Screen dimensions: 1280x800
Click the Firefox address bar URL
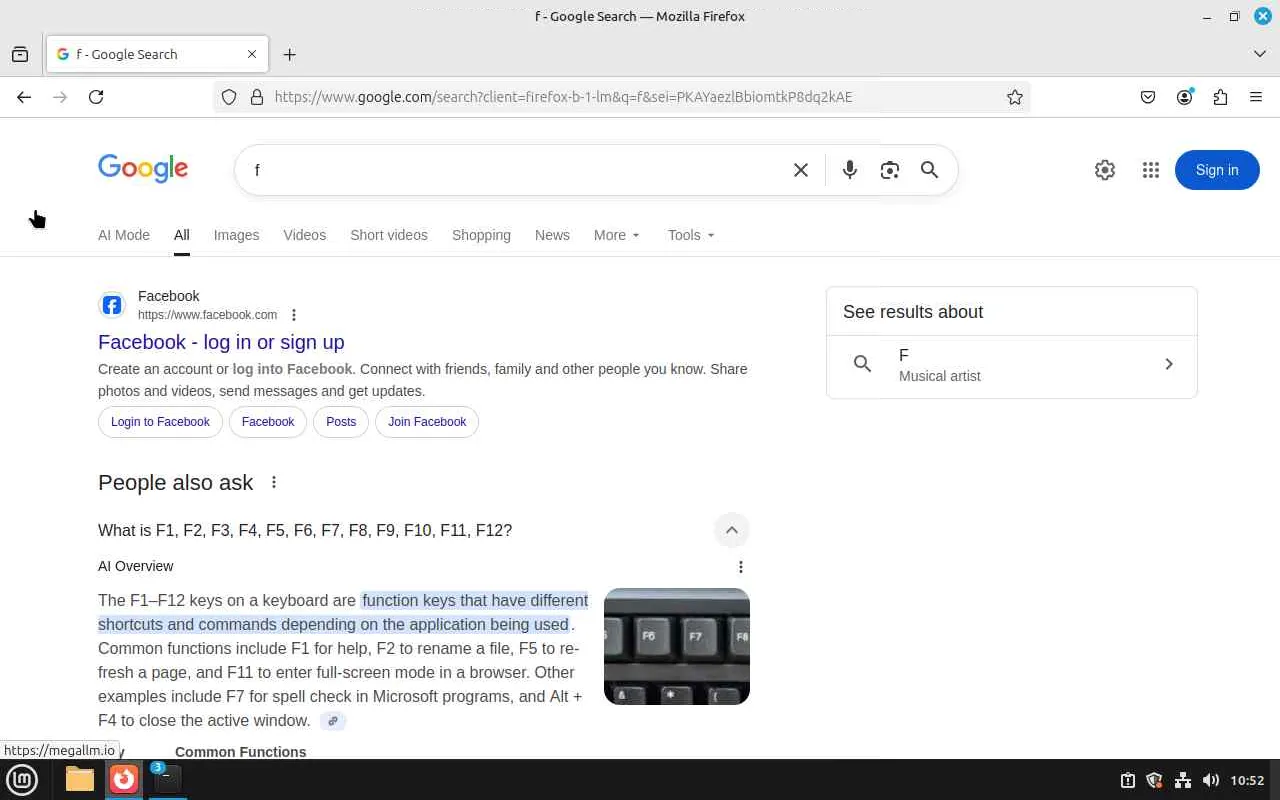pyautogui.click(x=563, y=97)
